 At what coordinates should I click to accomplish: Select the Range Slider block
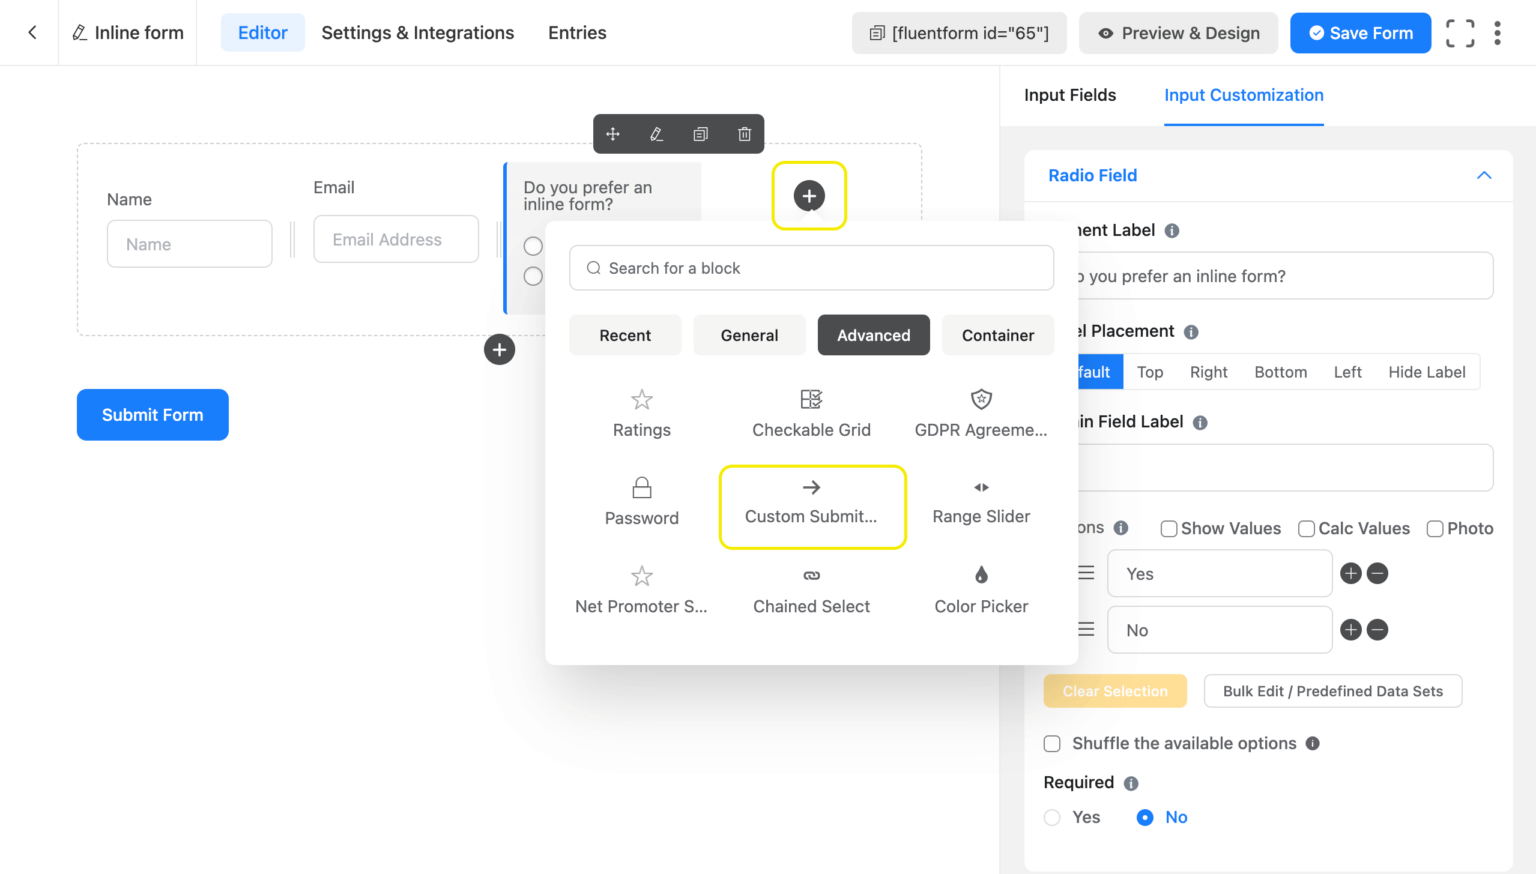980,500
